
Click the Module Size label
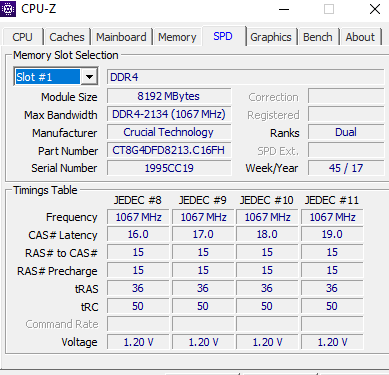click(69, 97)
